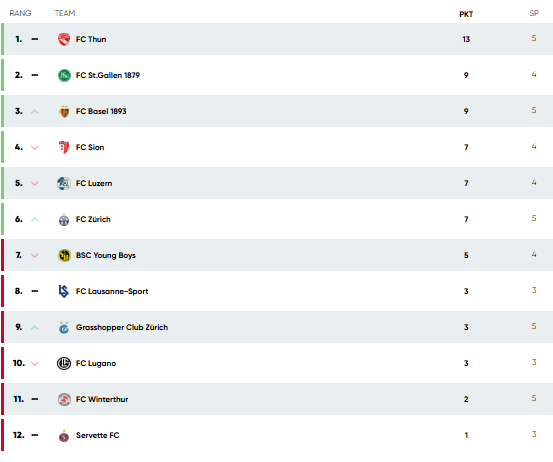Click the FC Lausanne-Sport LS logo

64,291
